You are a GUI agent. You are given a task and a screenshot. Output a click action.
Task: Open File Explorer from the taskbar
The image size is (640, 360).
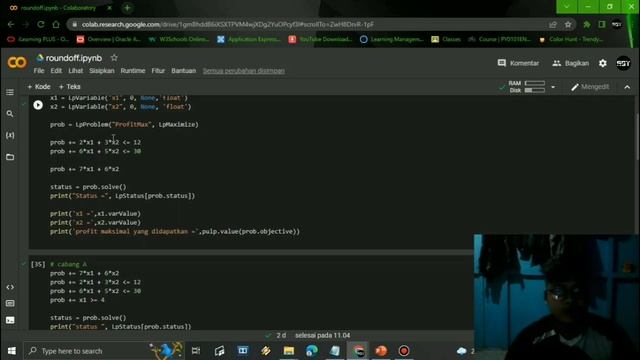click(x=289, y=351)
